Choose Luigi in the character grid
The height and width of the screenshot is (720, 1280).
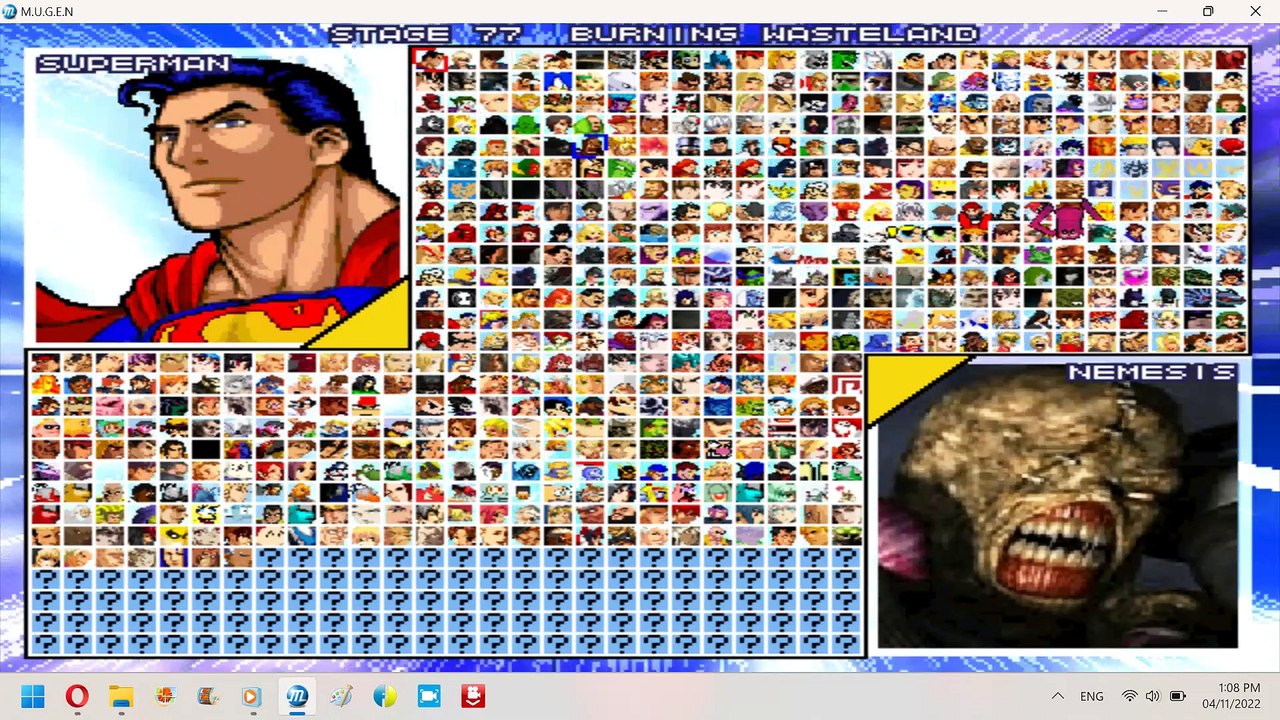(x=685, y=59)
